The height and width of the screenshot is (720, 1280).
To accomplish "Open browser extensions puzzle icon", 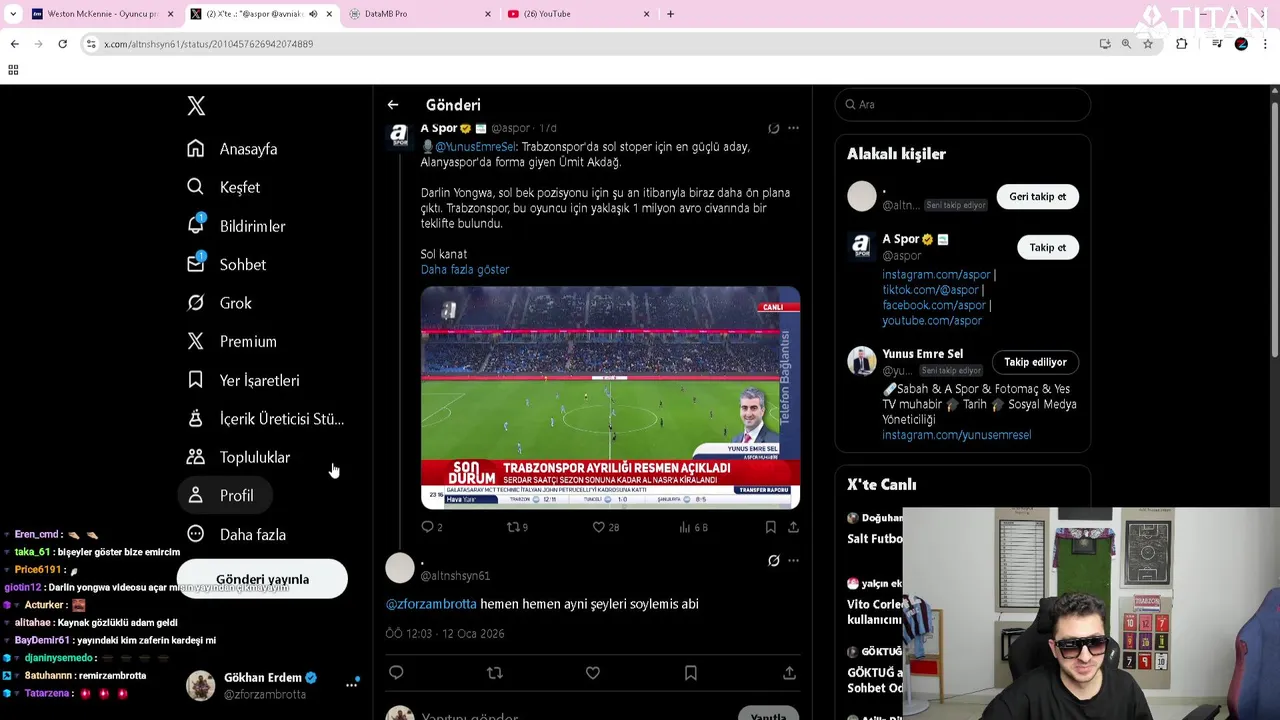I will click(1182, 44).
